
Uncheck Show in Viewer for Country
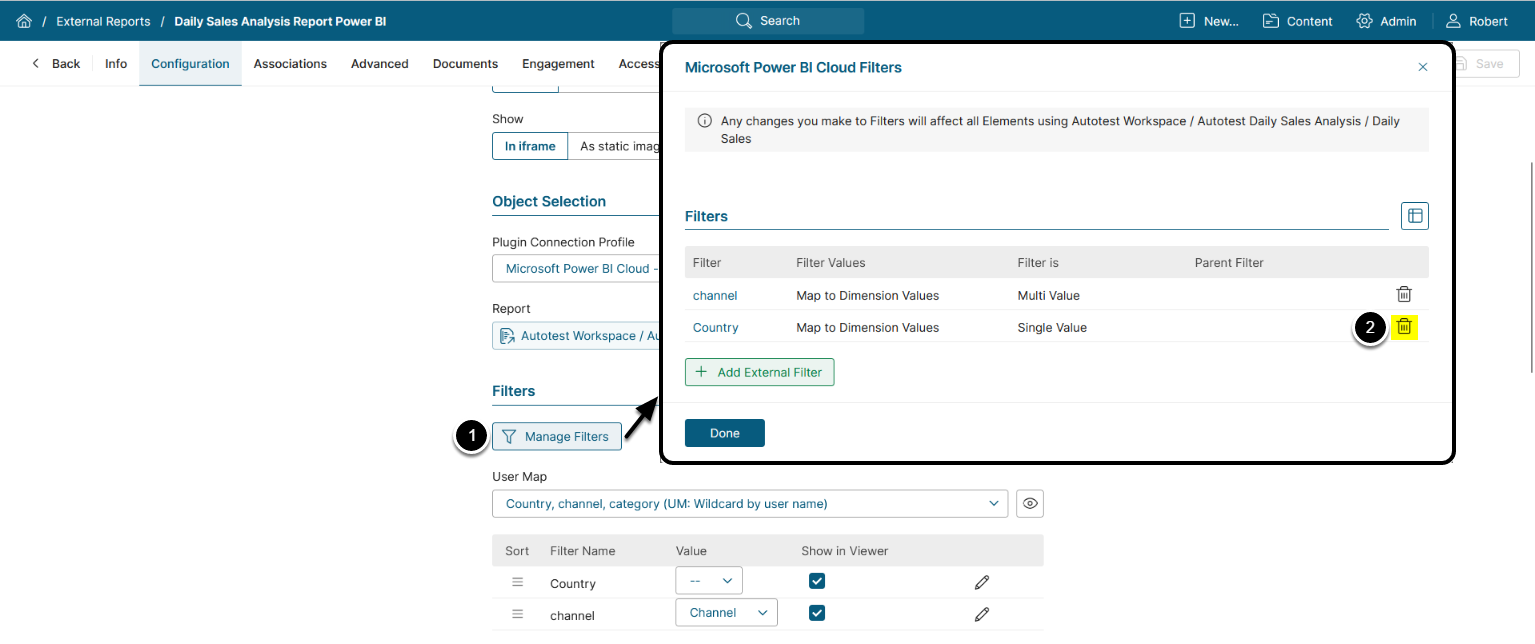[817, 581]
